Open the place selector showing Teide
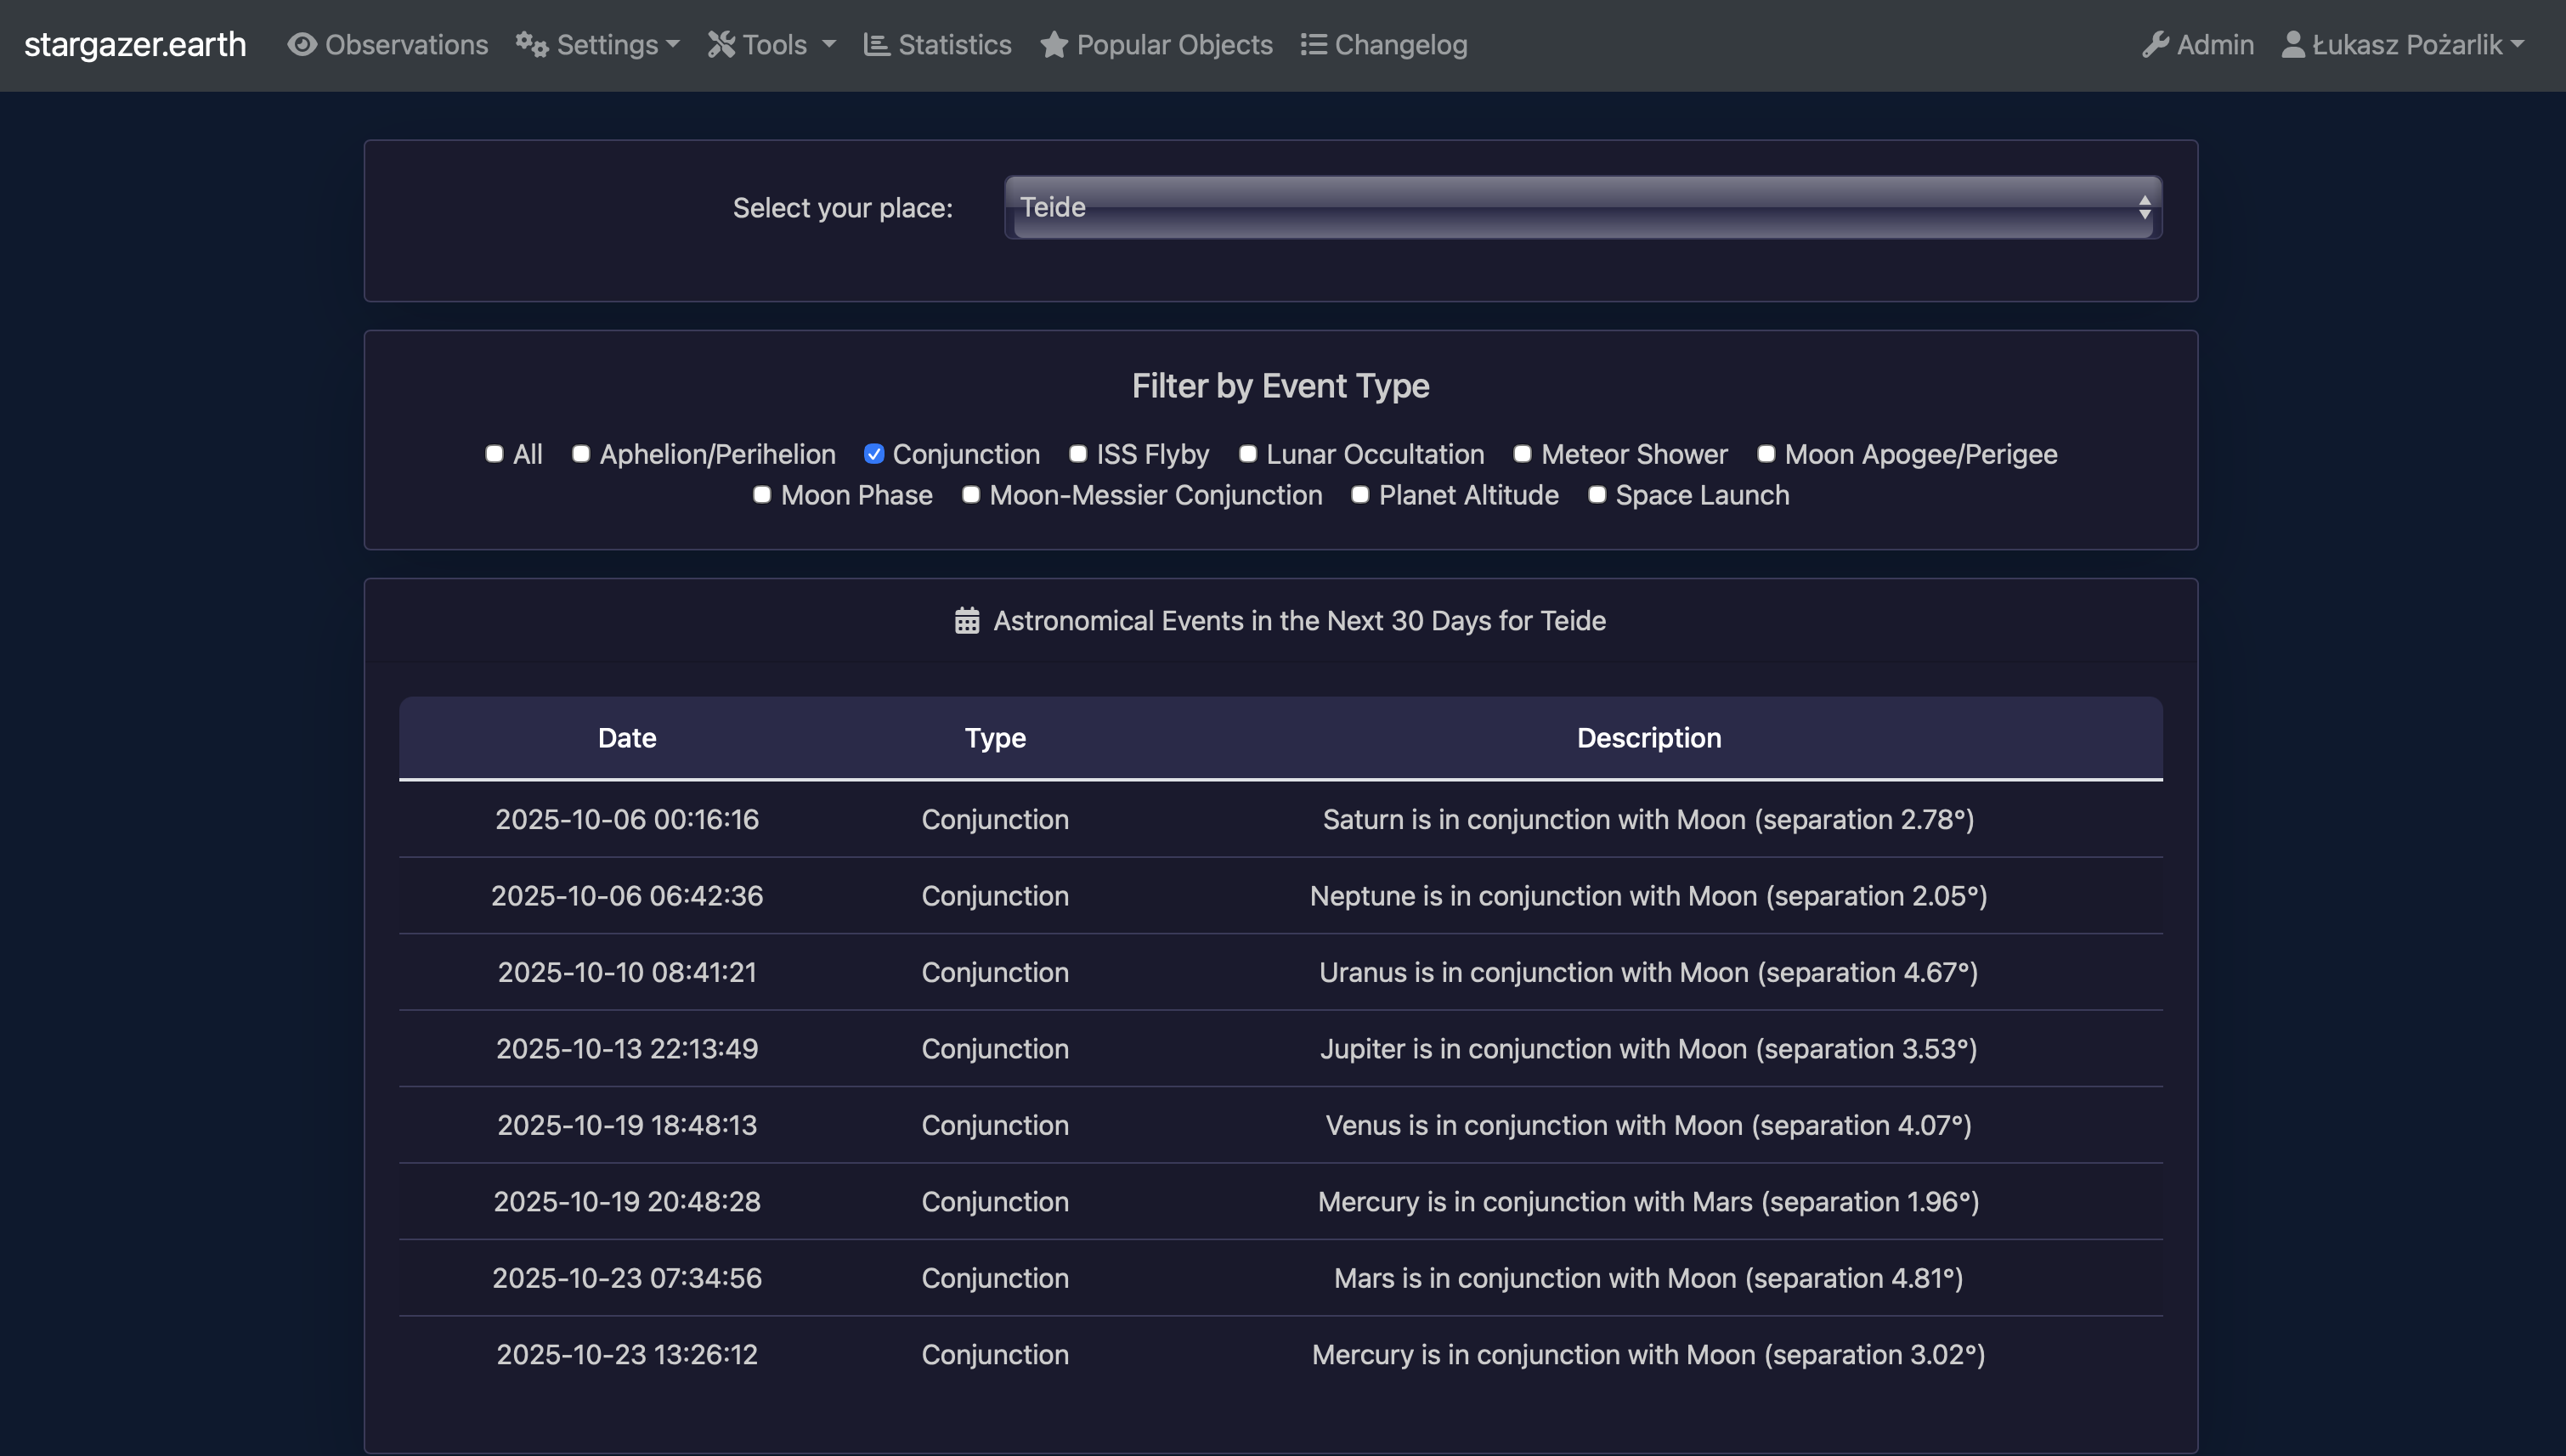This screenshot has height=1456, width=2566. point(1582,207)
